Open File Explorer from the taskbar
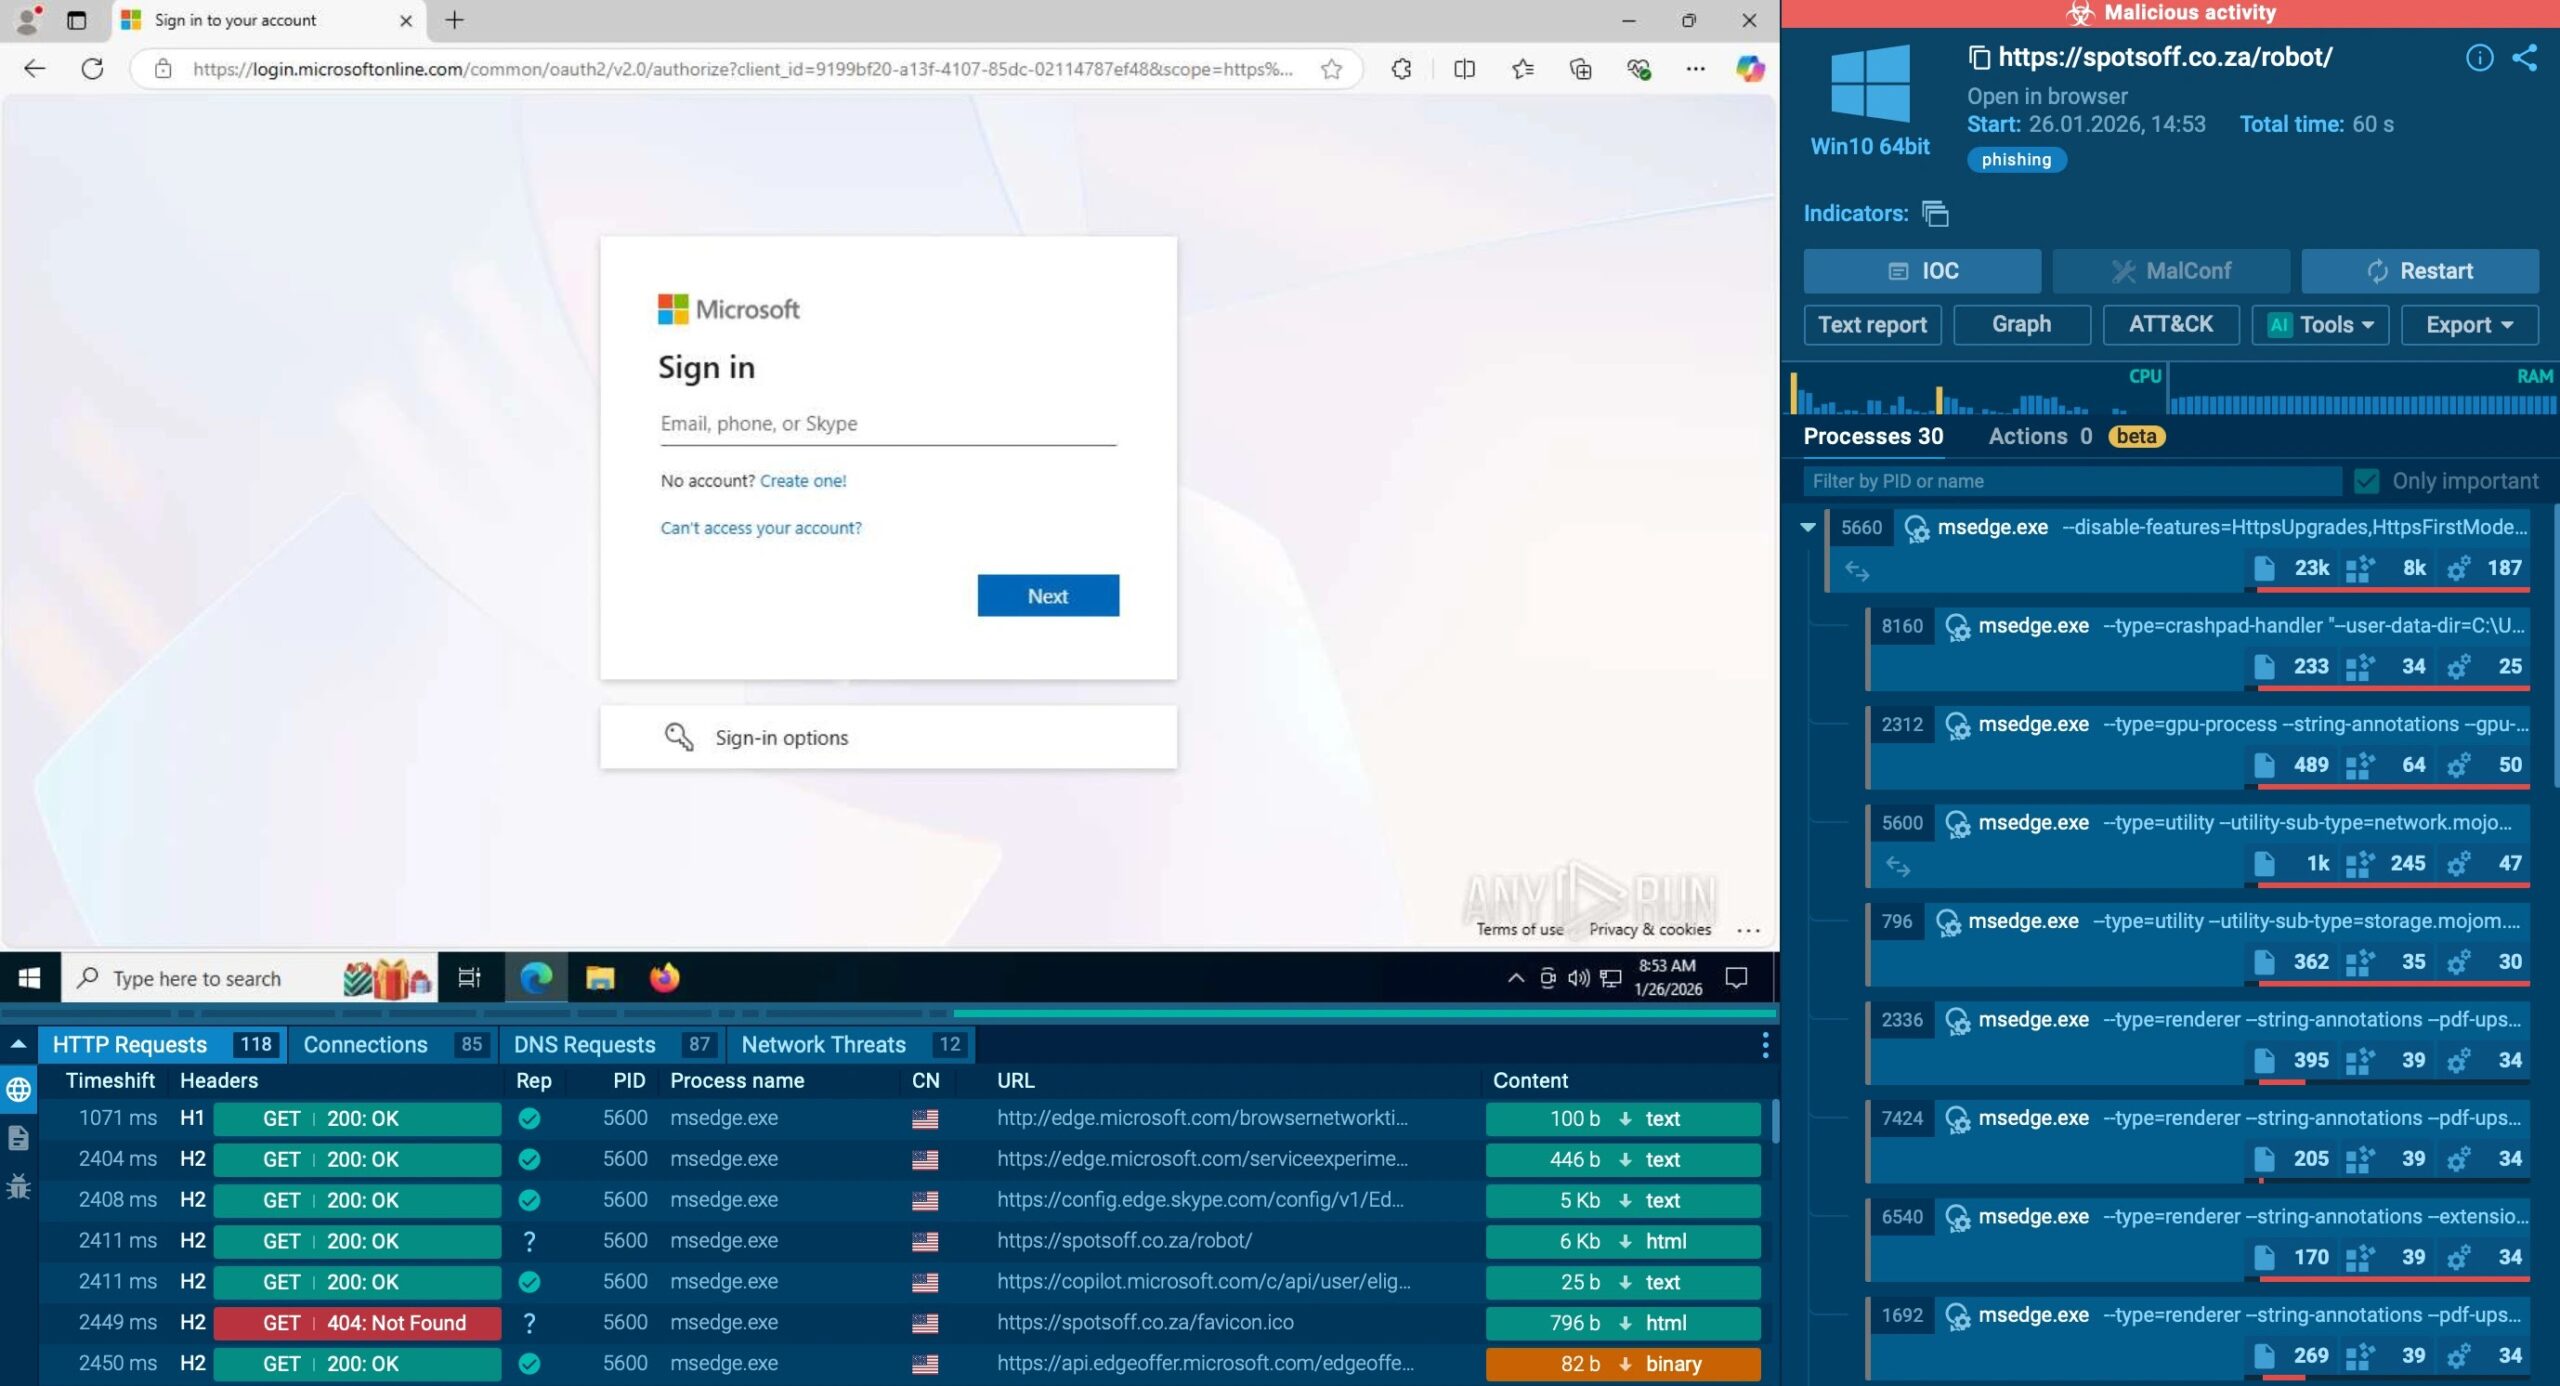2560x1386 pixels. tap(601, 977)
